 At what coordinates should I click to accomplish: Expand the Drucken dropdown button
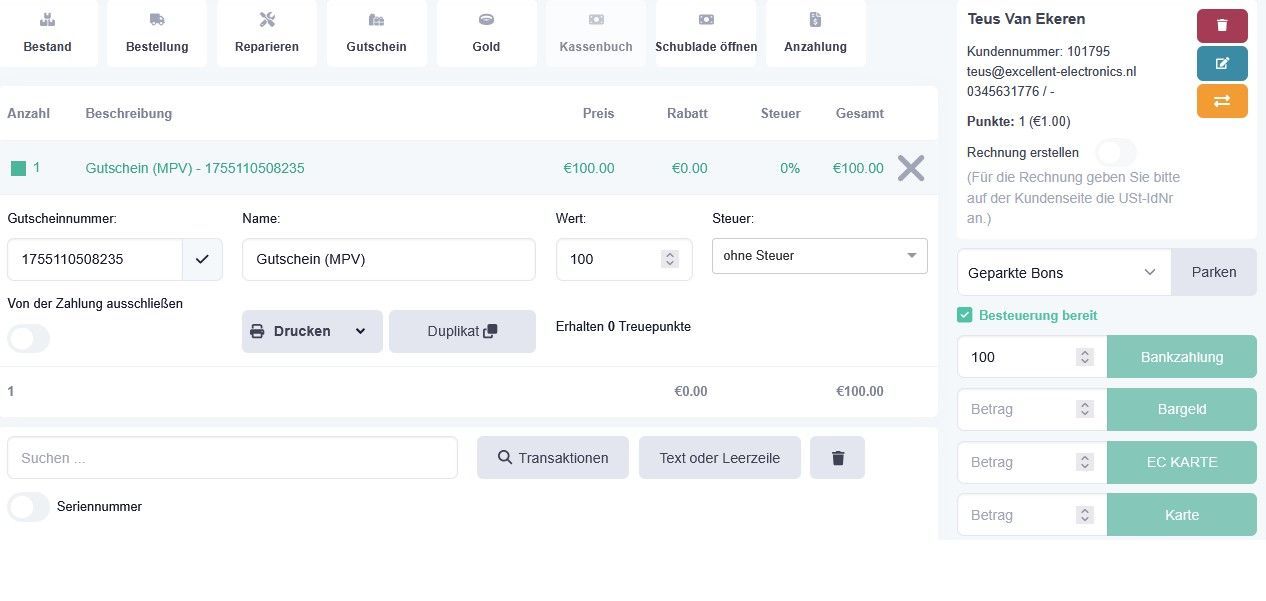312,331
